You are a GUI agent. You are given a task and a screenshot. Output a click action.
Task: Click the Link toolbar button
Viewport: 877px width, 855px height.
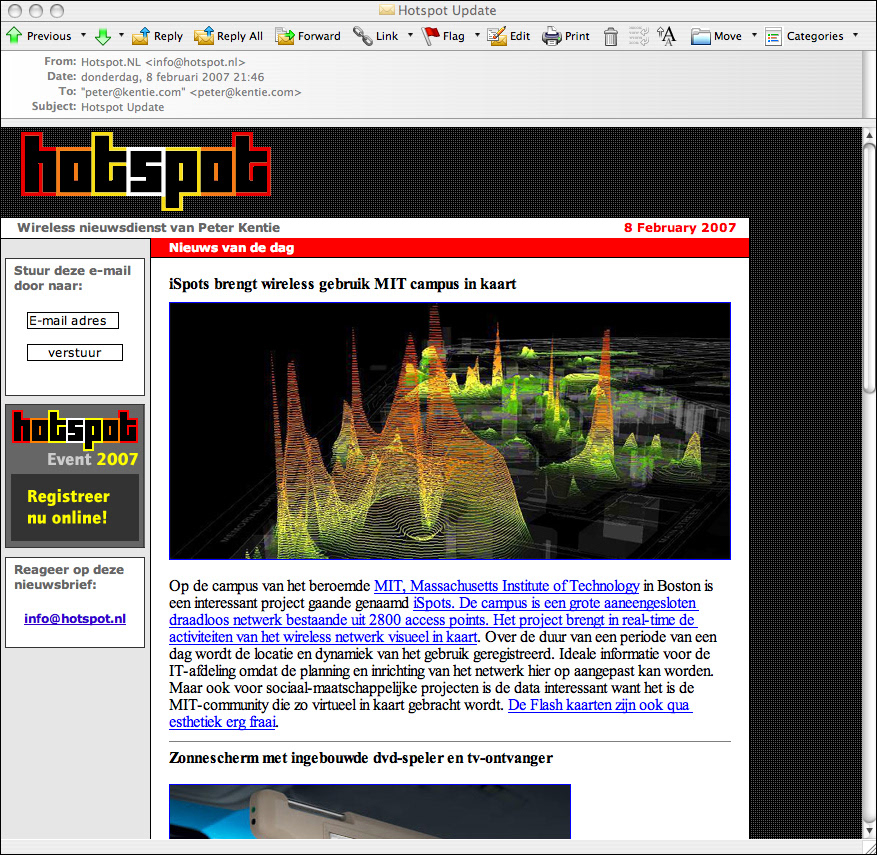375,36
